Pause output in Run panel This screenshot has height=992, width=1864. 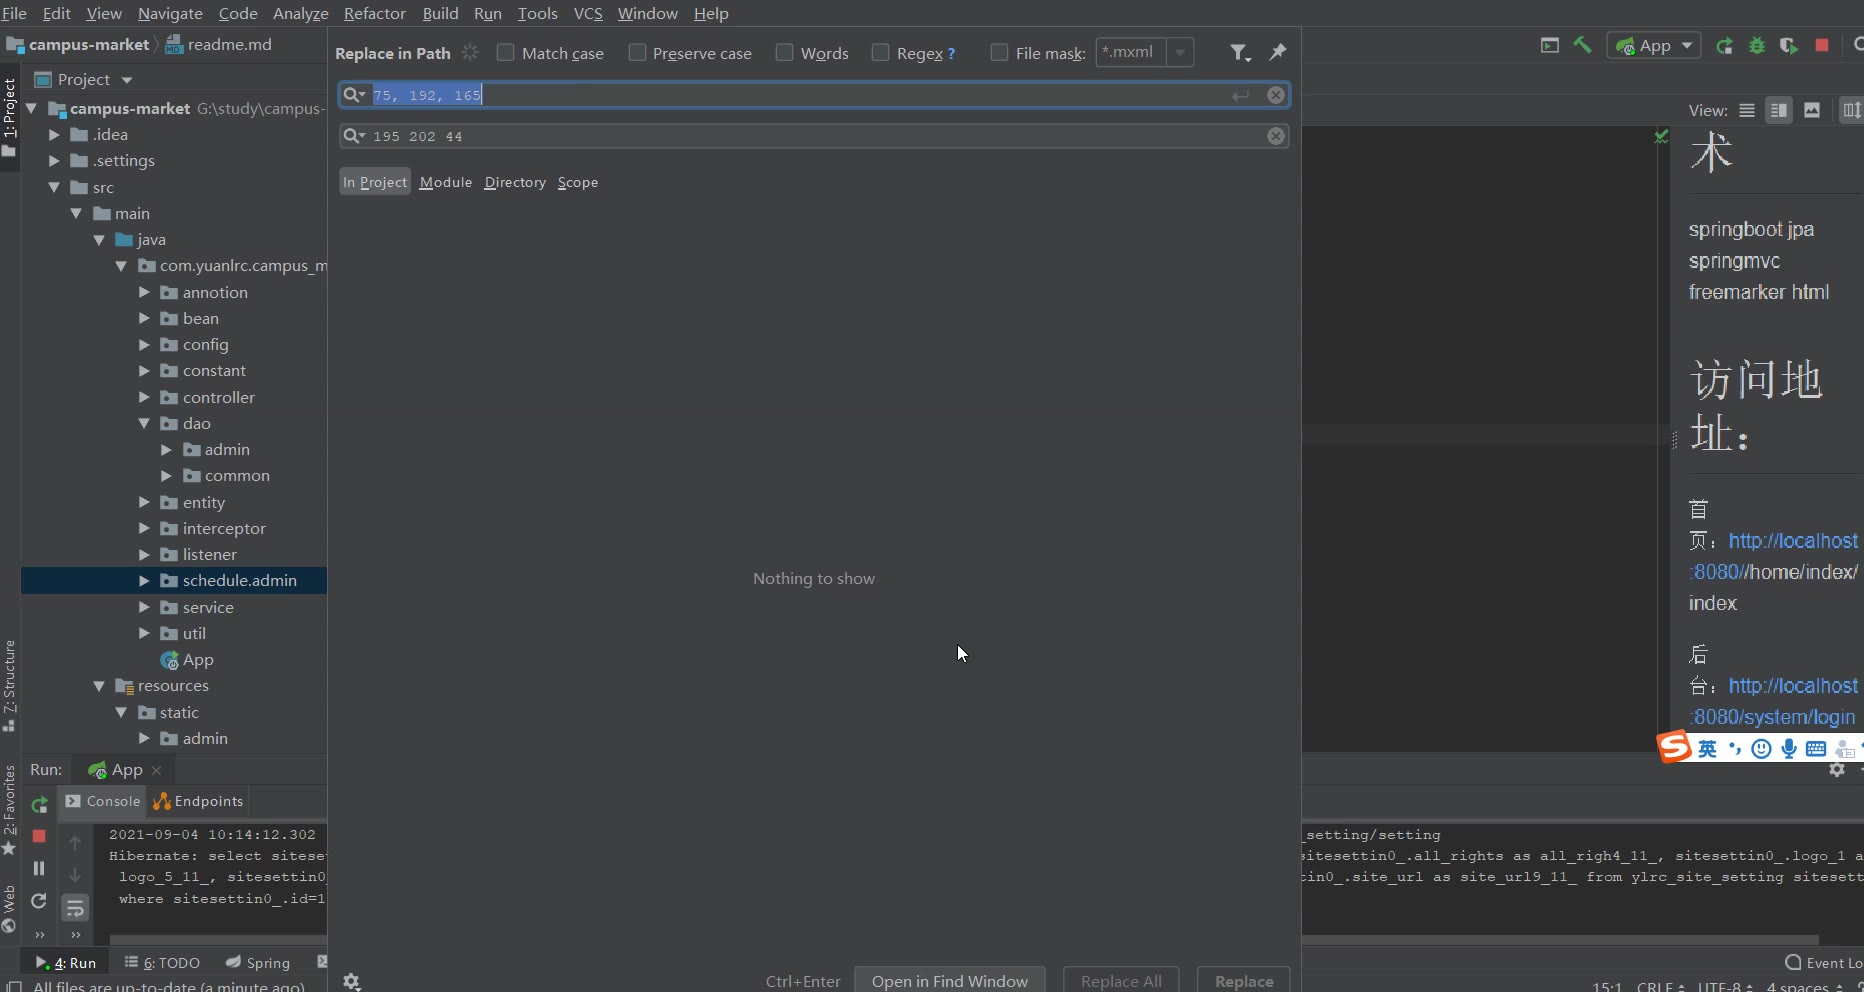click(39, 868)
